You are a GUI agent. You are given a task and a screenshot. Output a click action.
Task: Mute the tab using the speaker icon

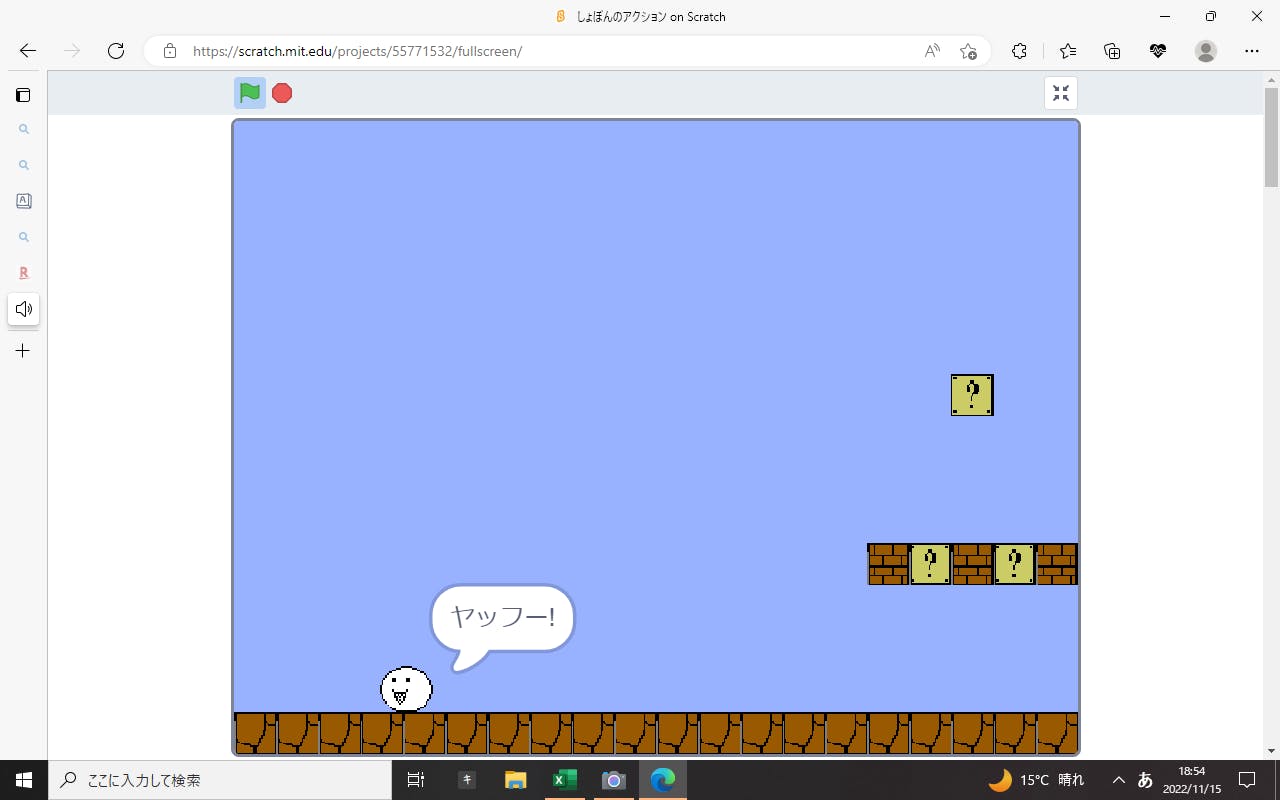(24, 309)
